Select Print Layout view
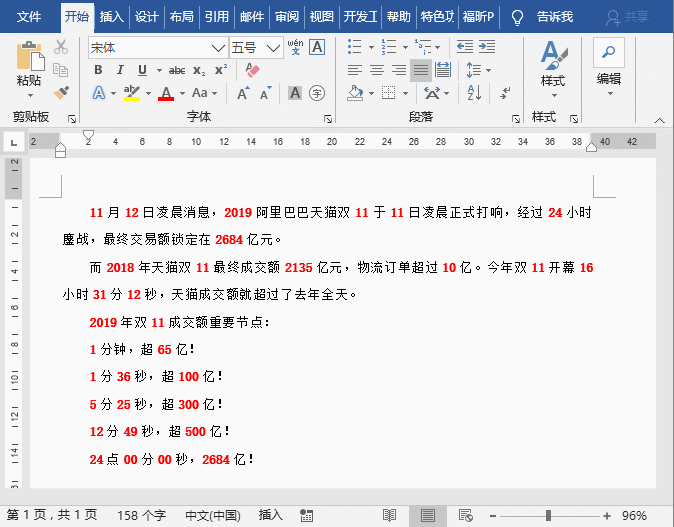This screenshot has width=674, height=527. tap(428, 515)
